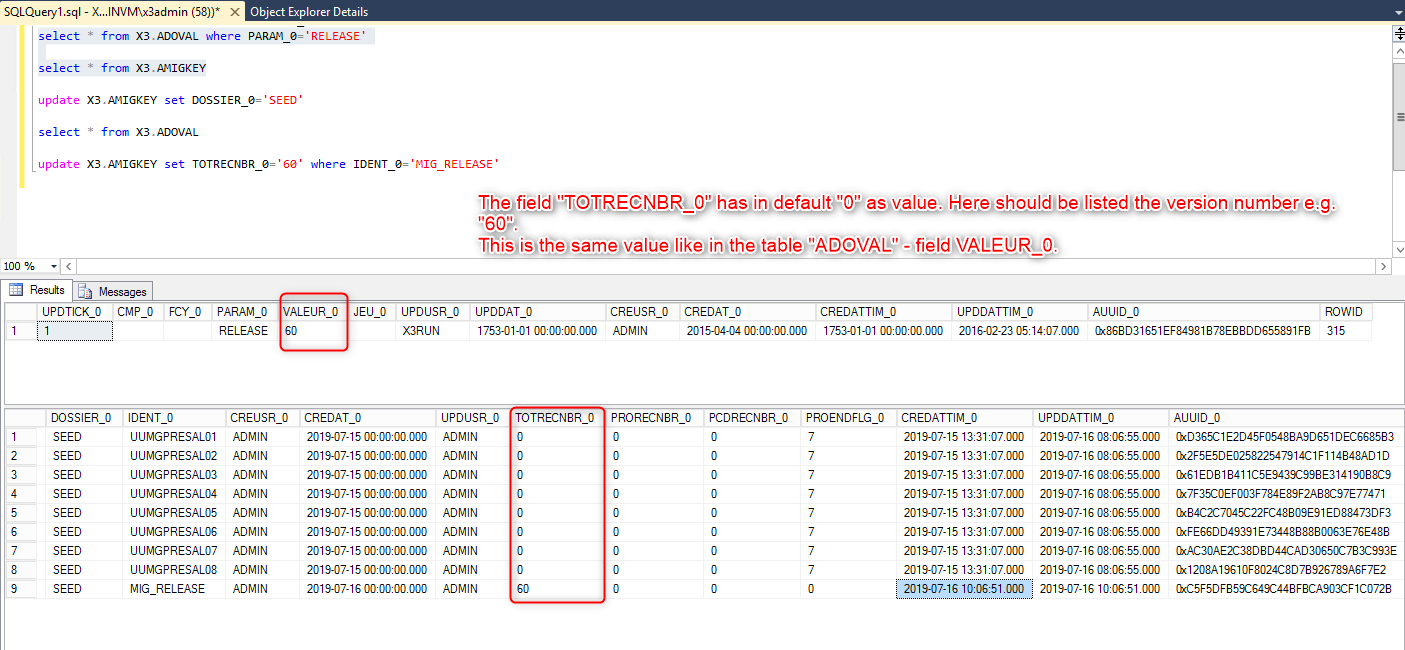Click the left arrow of the horizontal scrollbar
The height and width of the screenshot is (650, 1405).
coord(68,266)
